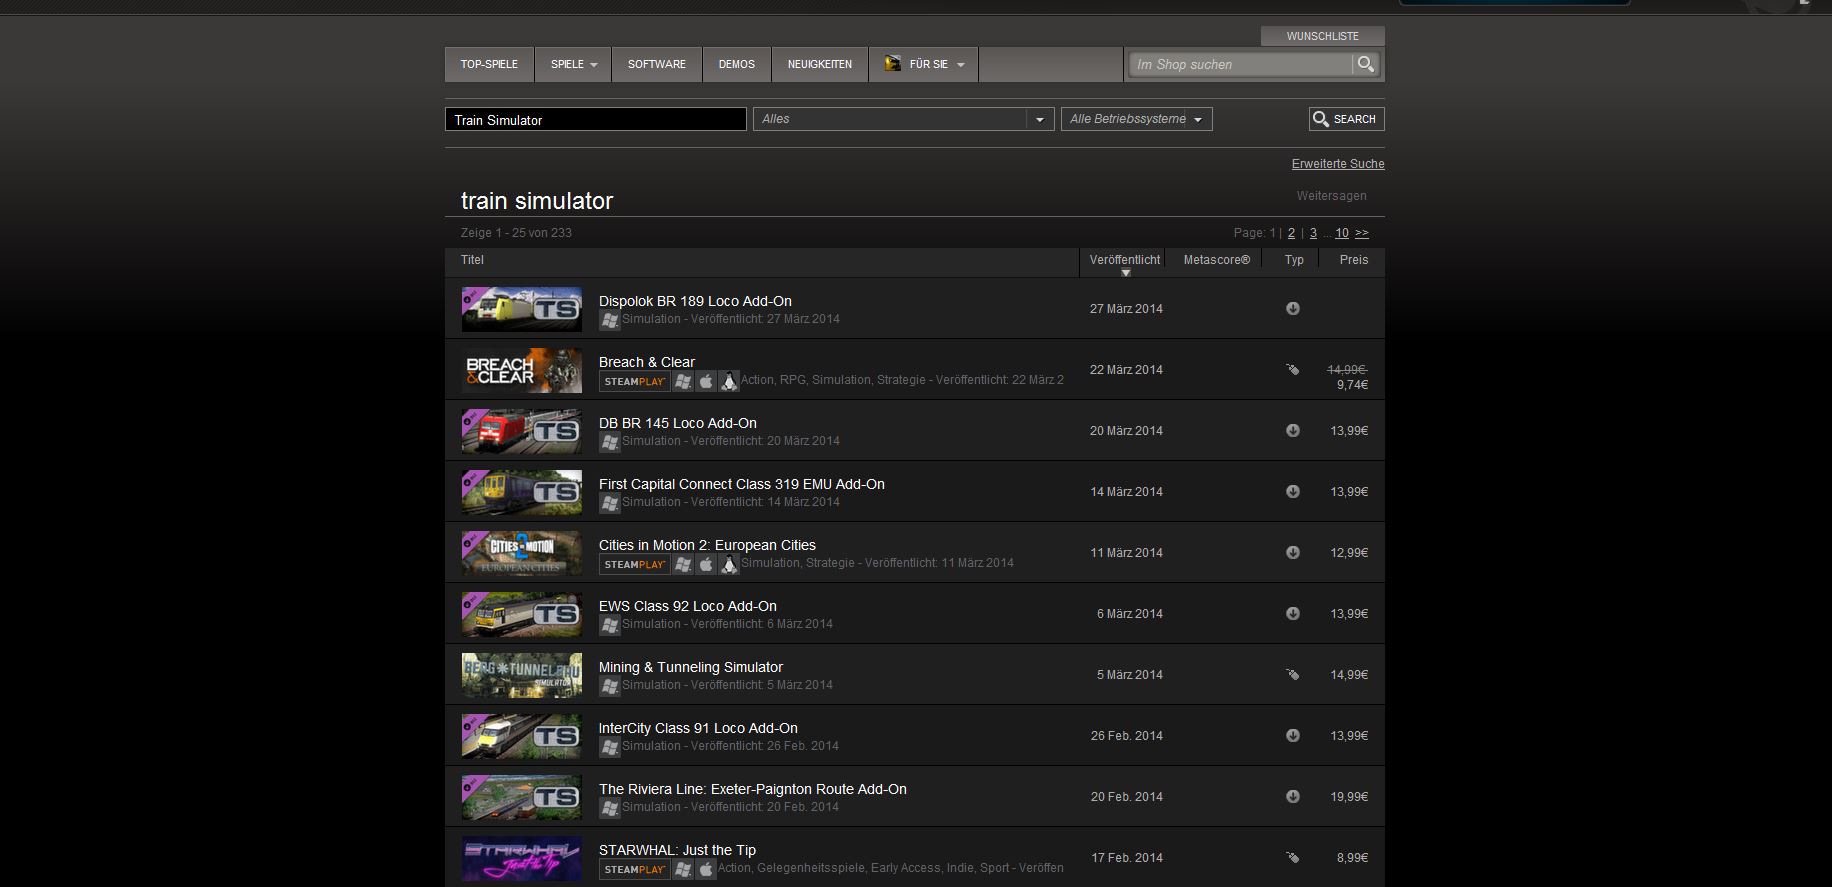Click the Linux icon under Cities in Motion 2
This screenshot has height=887, width=1832.
click(x=729, y=564)
